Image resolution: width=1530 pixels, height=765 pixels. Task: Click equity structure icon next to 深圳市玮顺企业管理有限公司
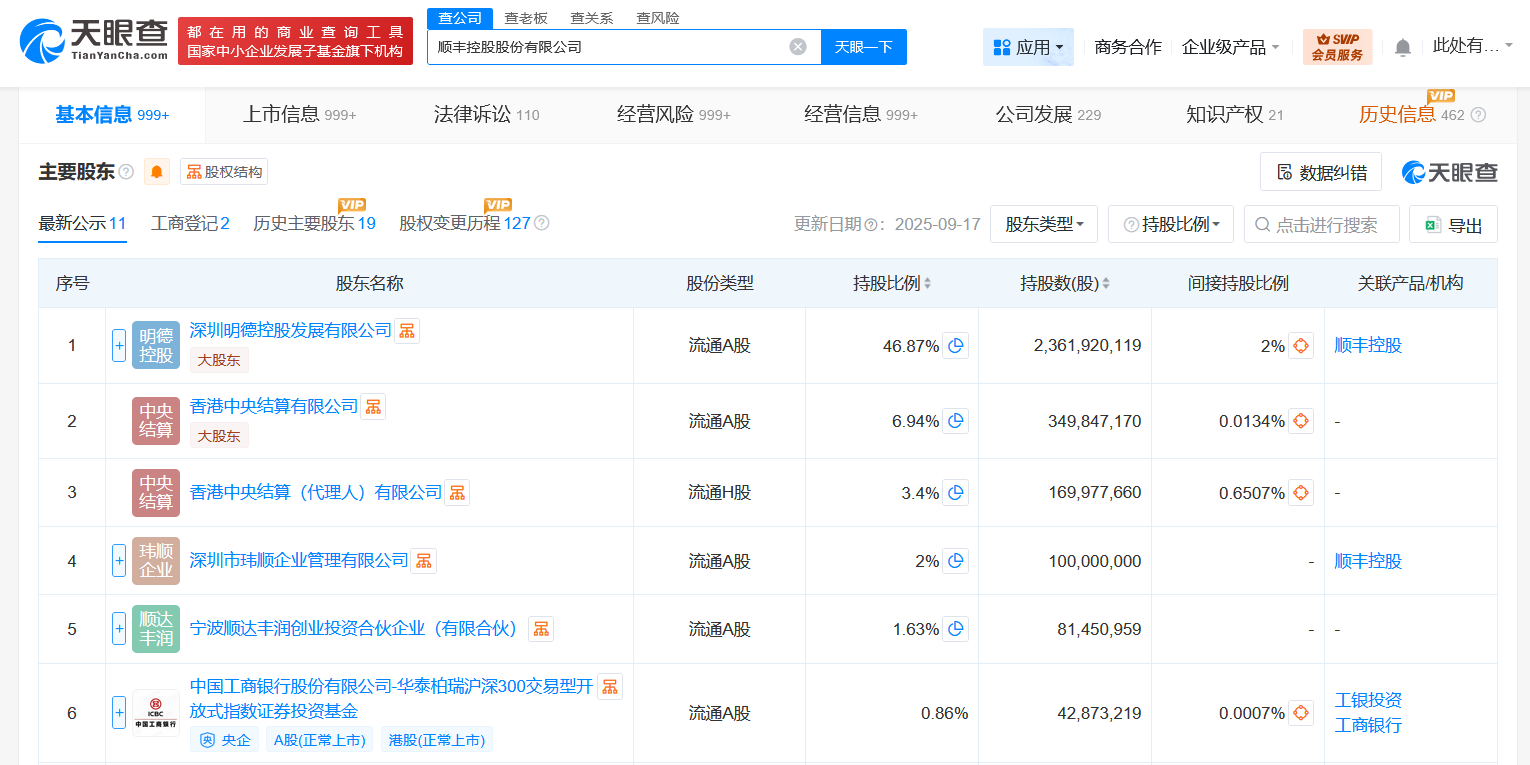click(x=424, y=561)
